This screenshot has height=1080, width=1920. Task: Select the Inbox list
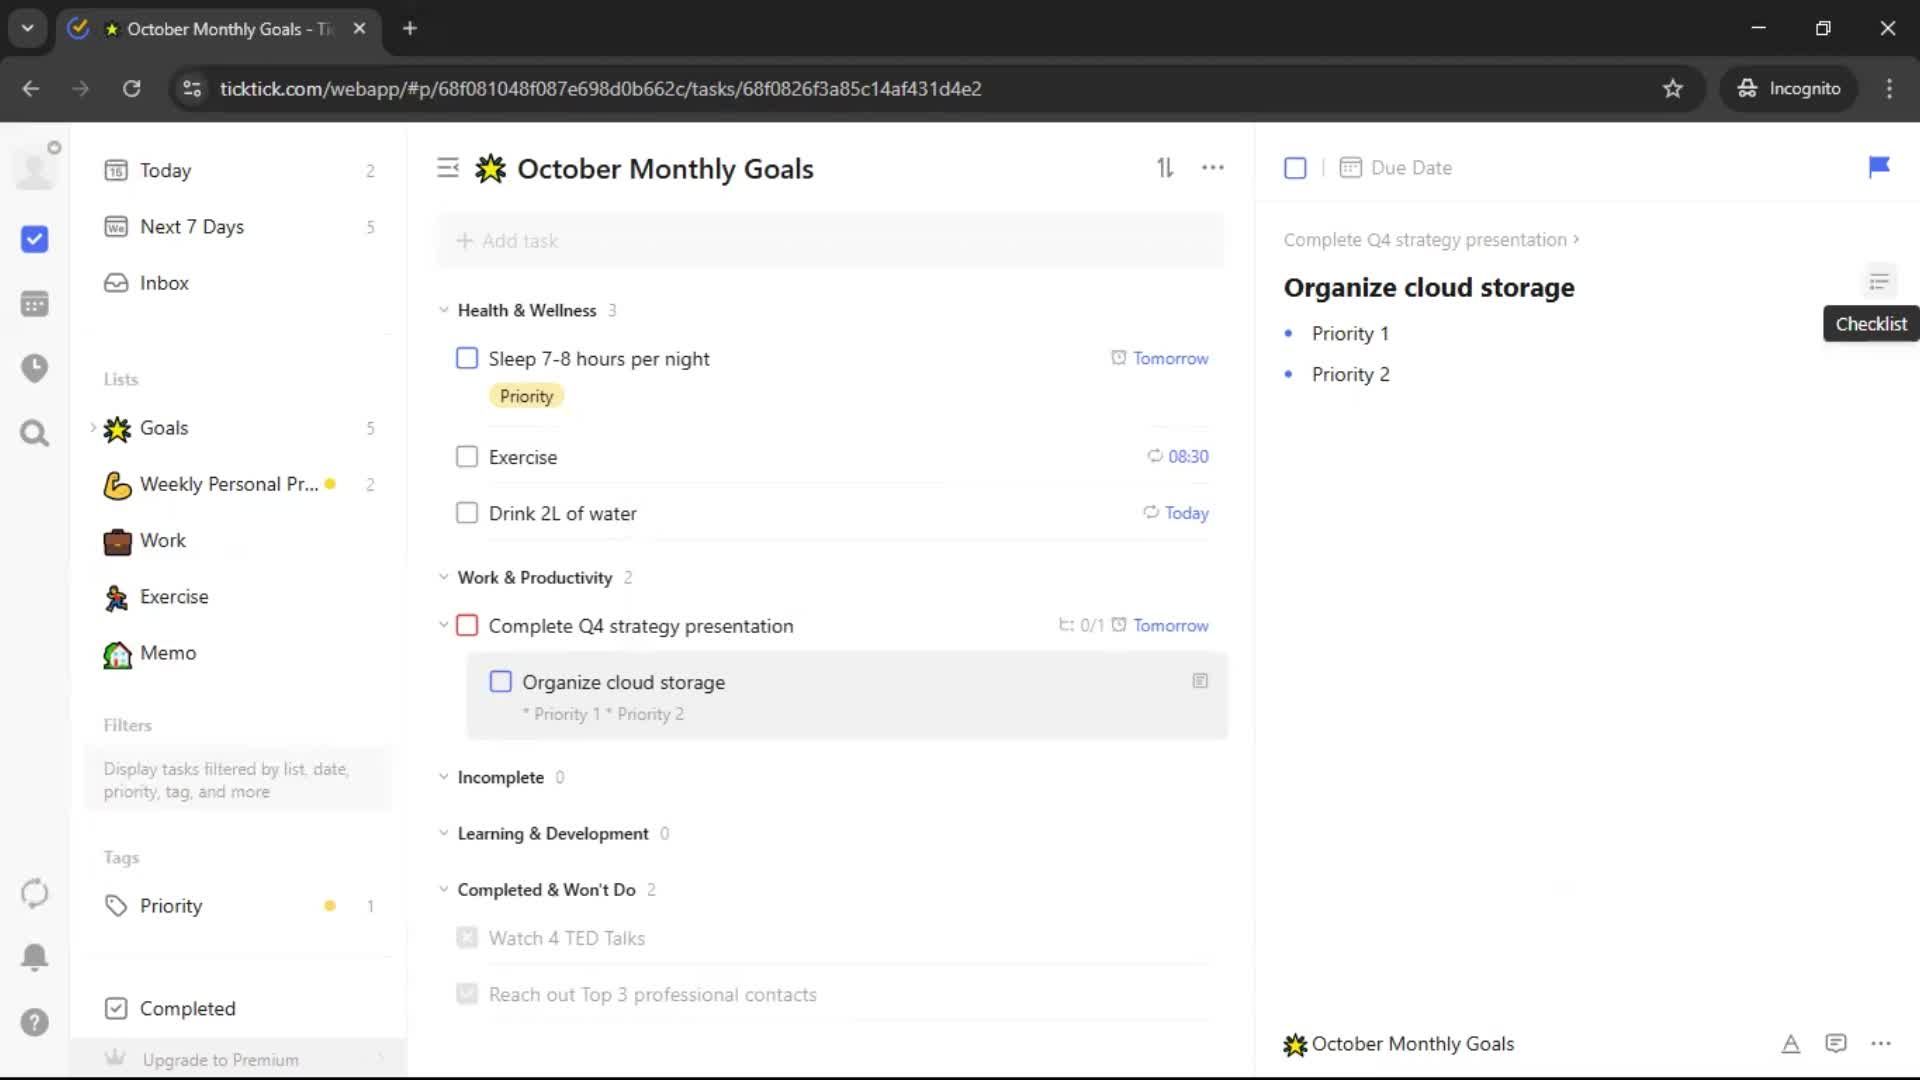pos(164,283)
